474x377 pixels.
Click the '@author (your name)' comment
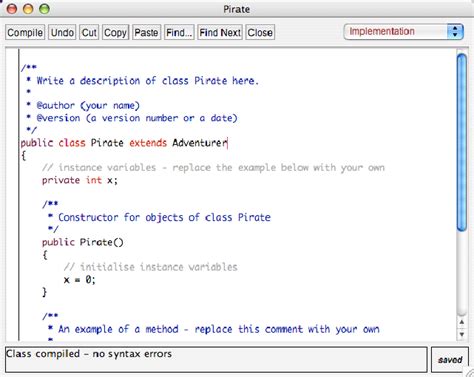[88, 106]
